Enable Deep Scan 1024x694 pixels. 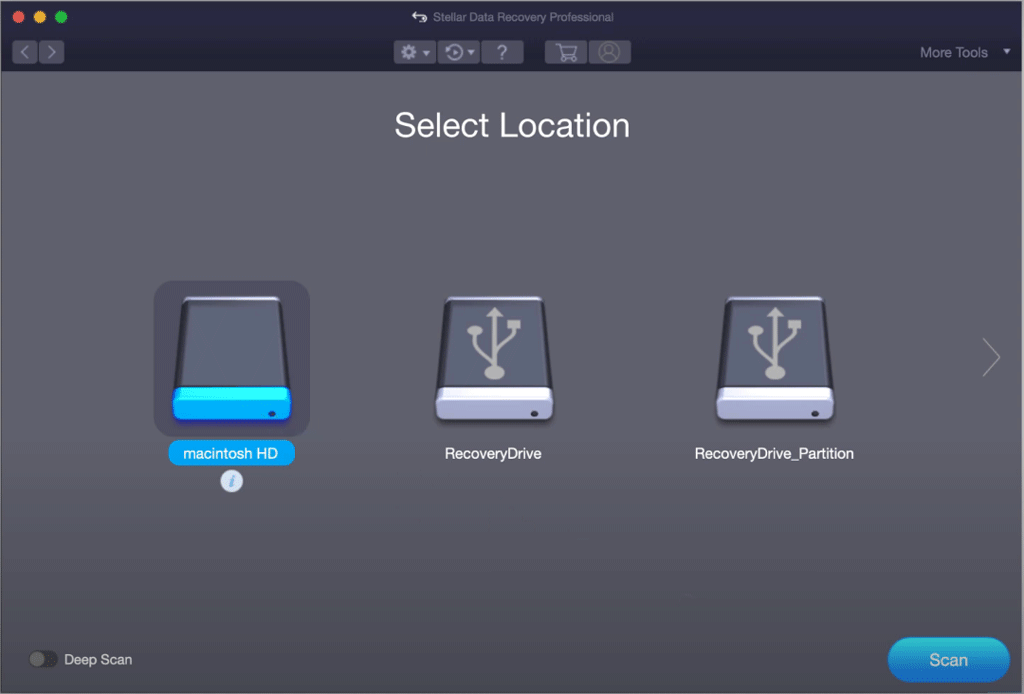(42, 659)
